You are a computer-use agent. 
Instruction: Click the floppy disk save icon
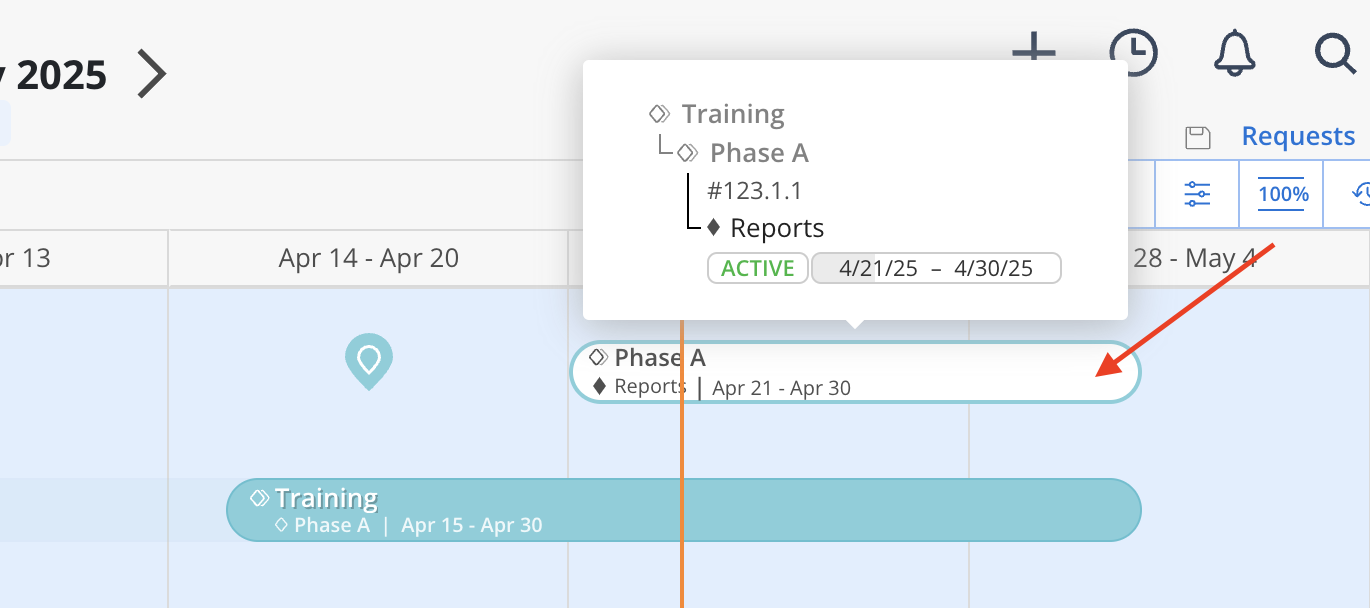(1197, 137)
